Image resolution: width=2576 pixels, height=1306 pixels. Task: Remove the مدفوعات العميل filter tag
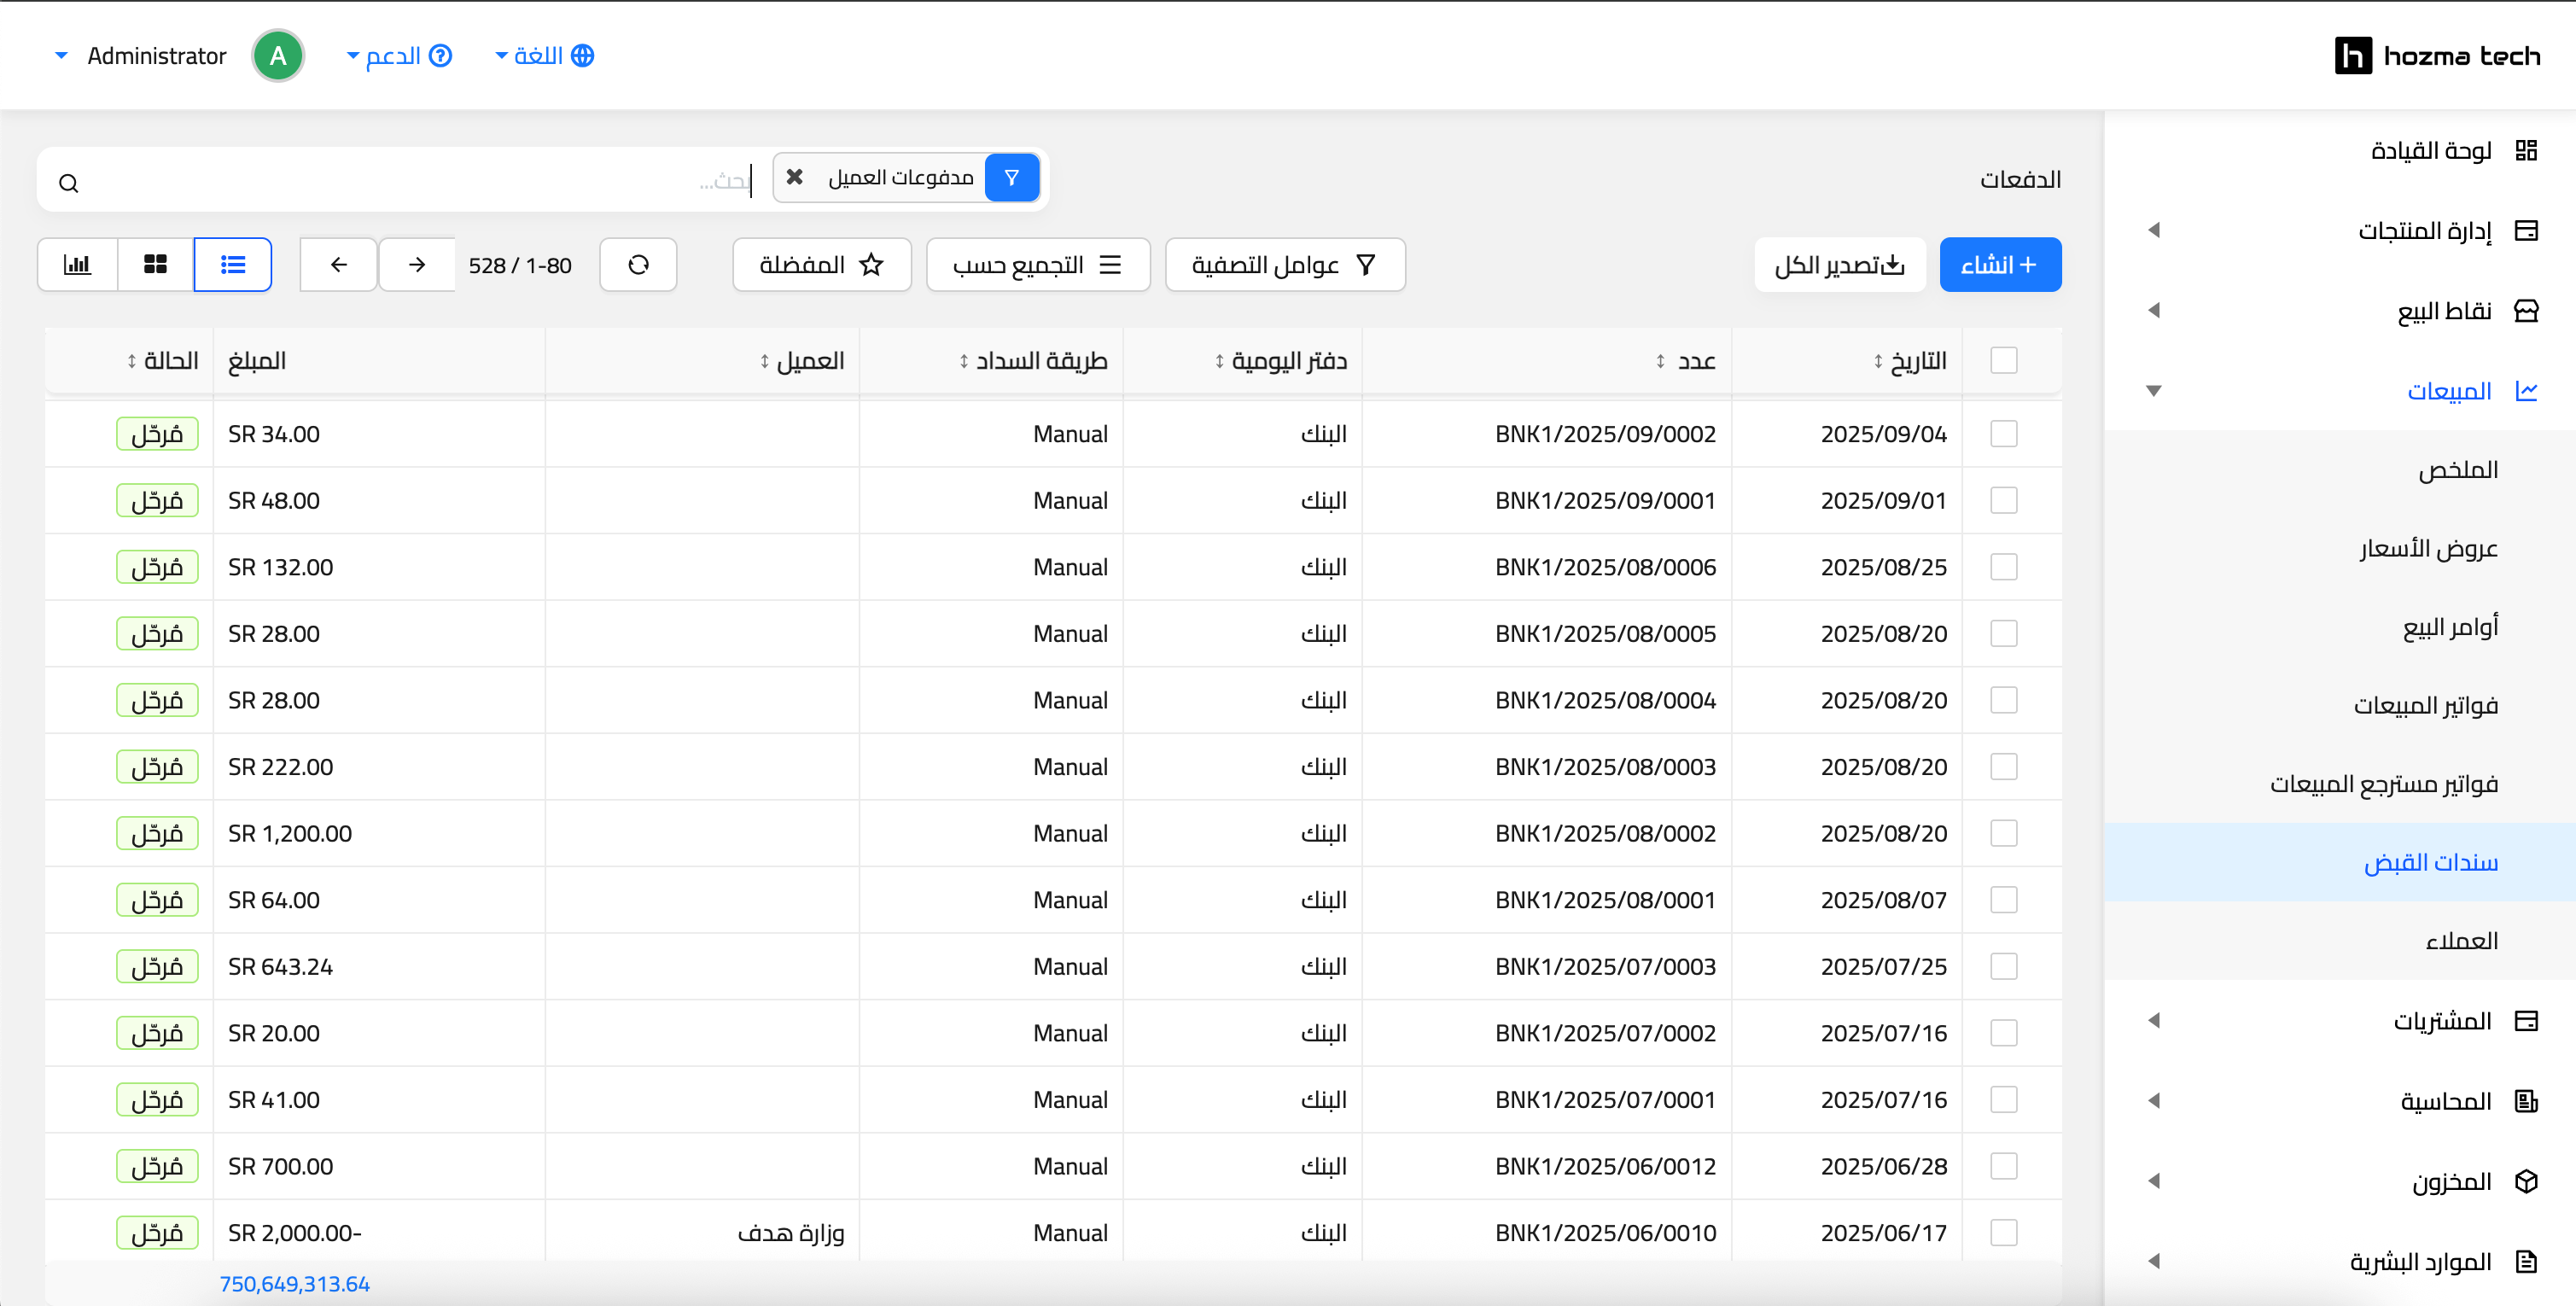[795, 177]
